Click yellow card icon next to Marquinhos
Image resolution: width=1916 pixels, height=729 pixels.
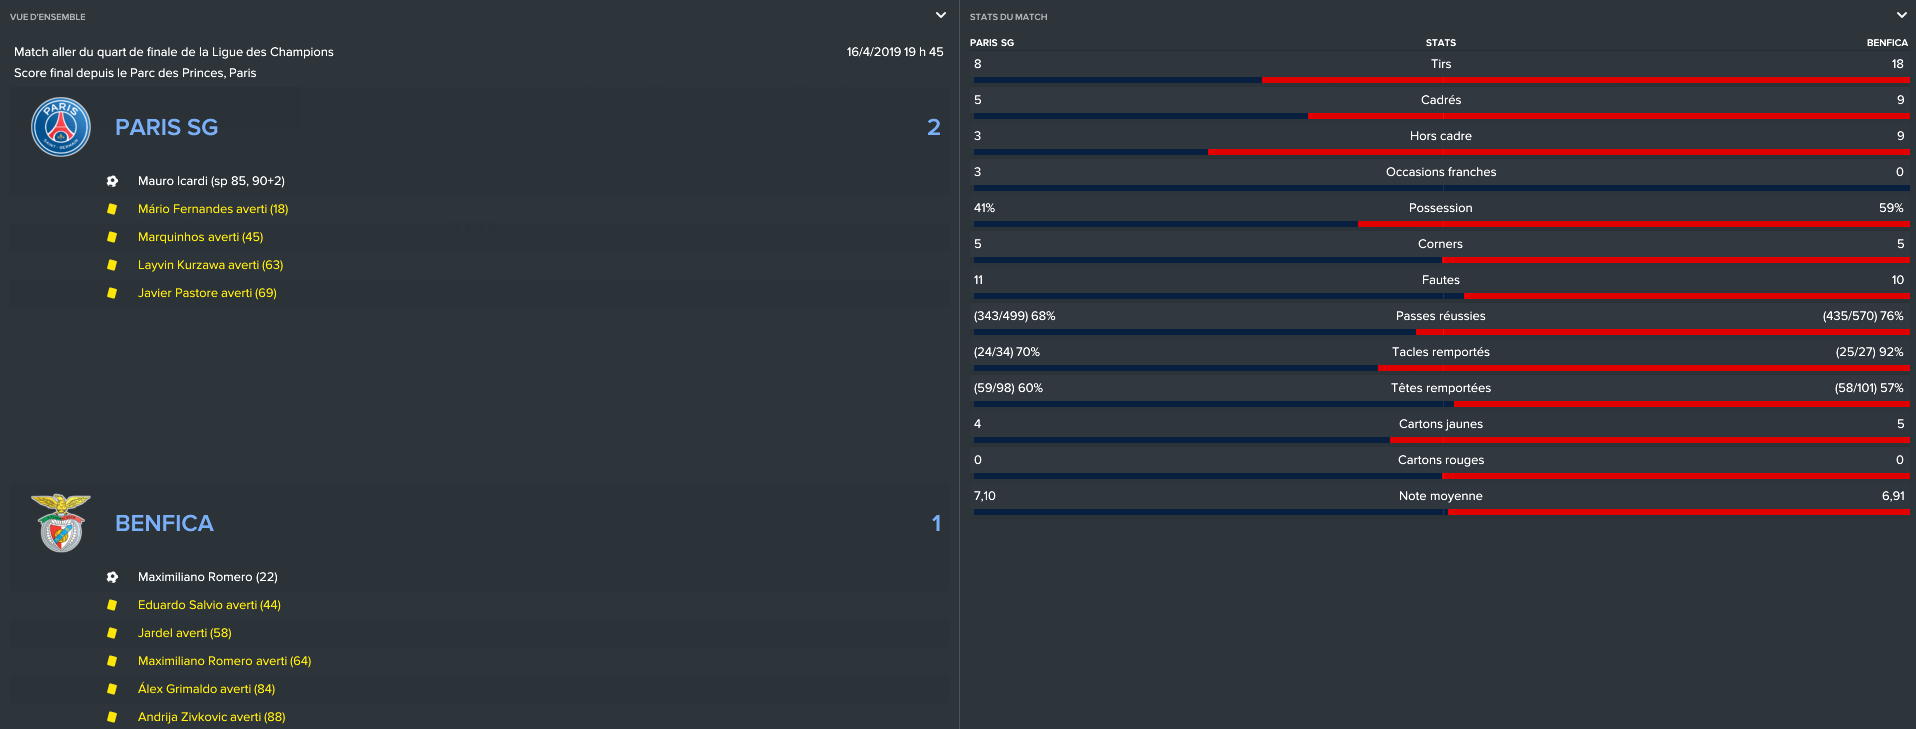pyautogui.click(x=112, y=237)
